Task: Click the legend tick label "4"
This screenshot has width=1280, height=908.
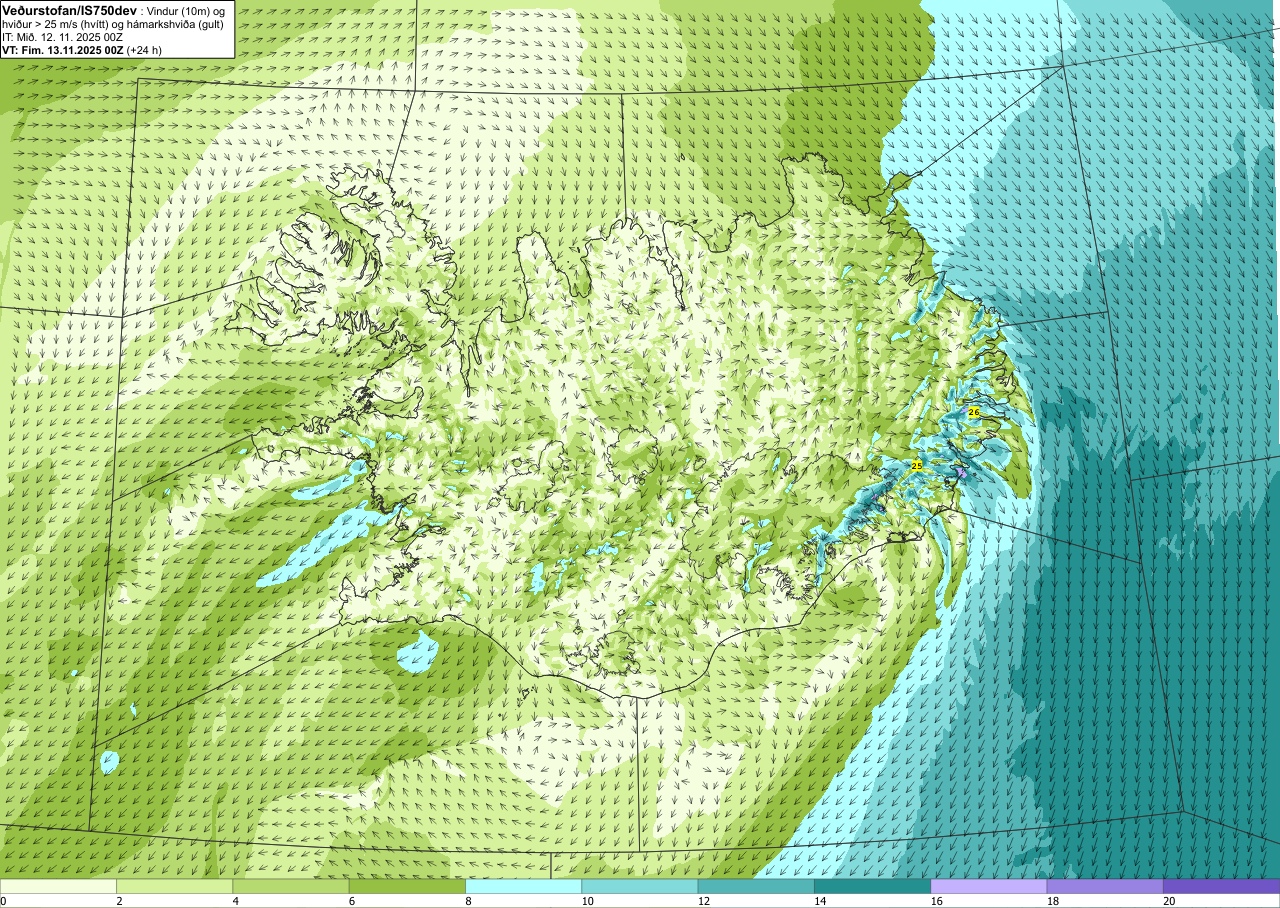Action: pyautogui.click(x=235, y=901)
